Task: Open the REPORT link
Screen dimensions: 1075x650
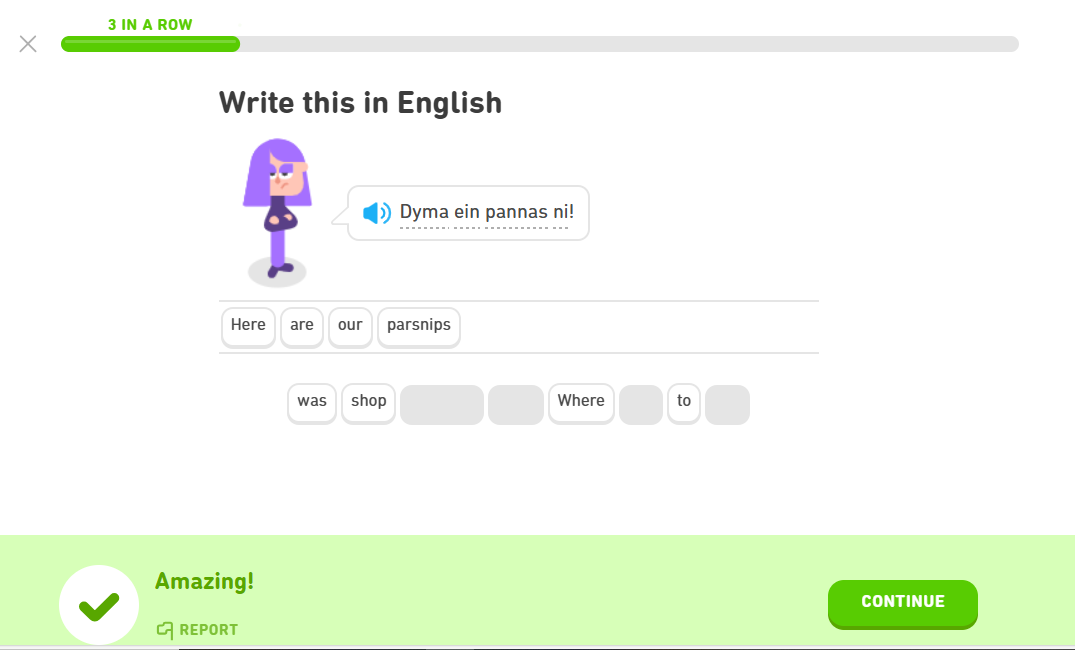Action: coord(197,629)
